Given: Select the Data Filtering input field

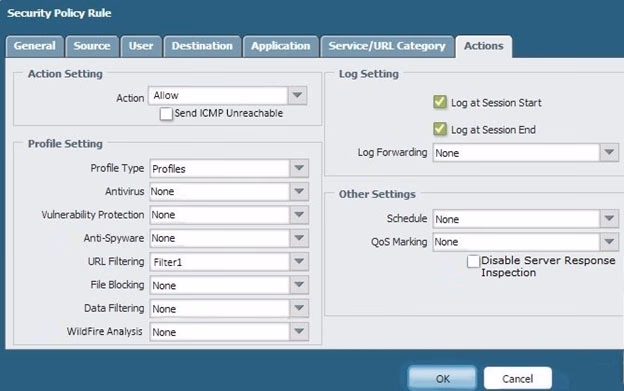Looking at the screenshot, I should tap(220, 308).
